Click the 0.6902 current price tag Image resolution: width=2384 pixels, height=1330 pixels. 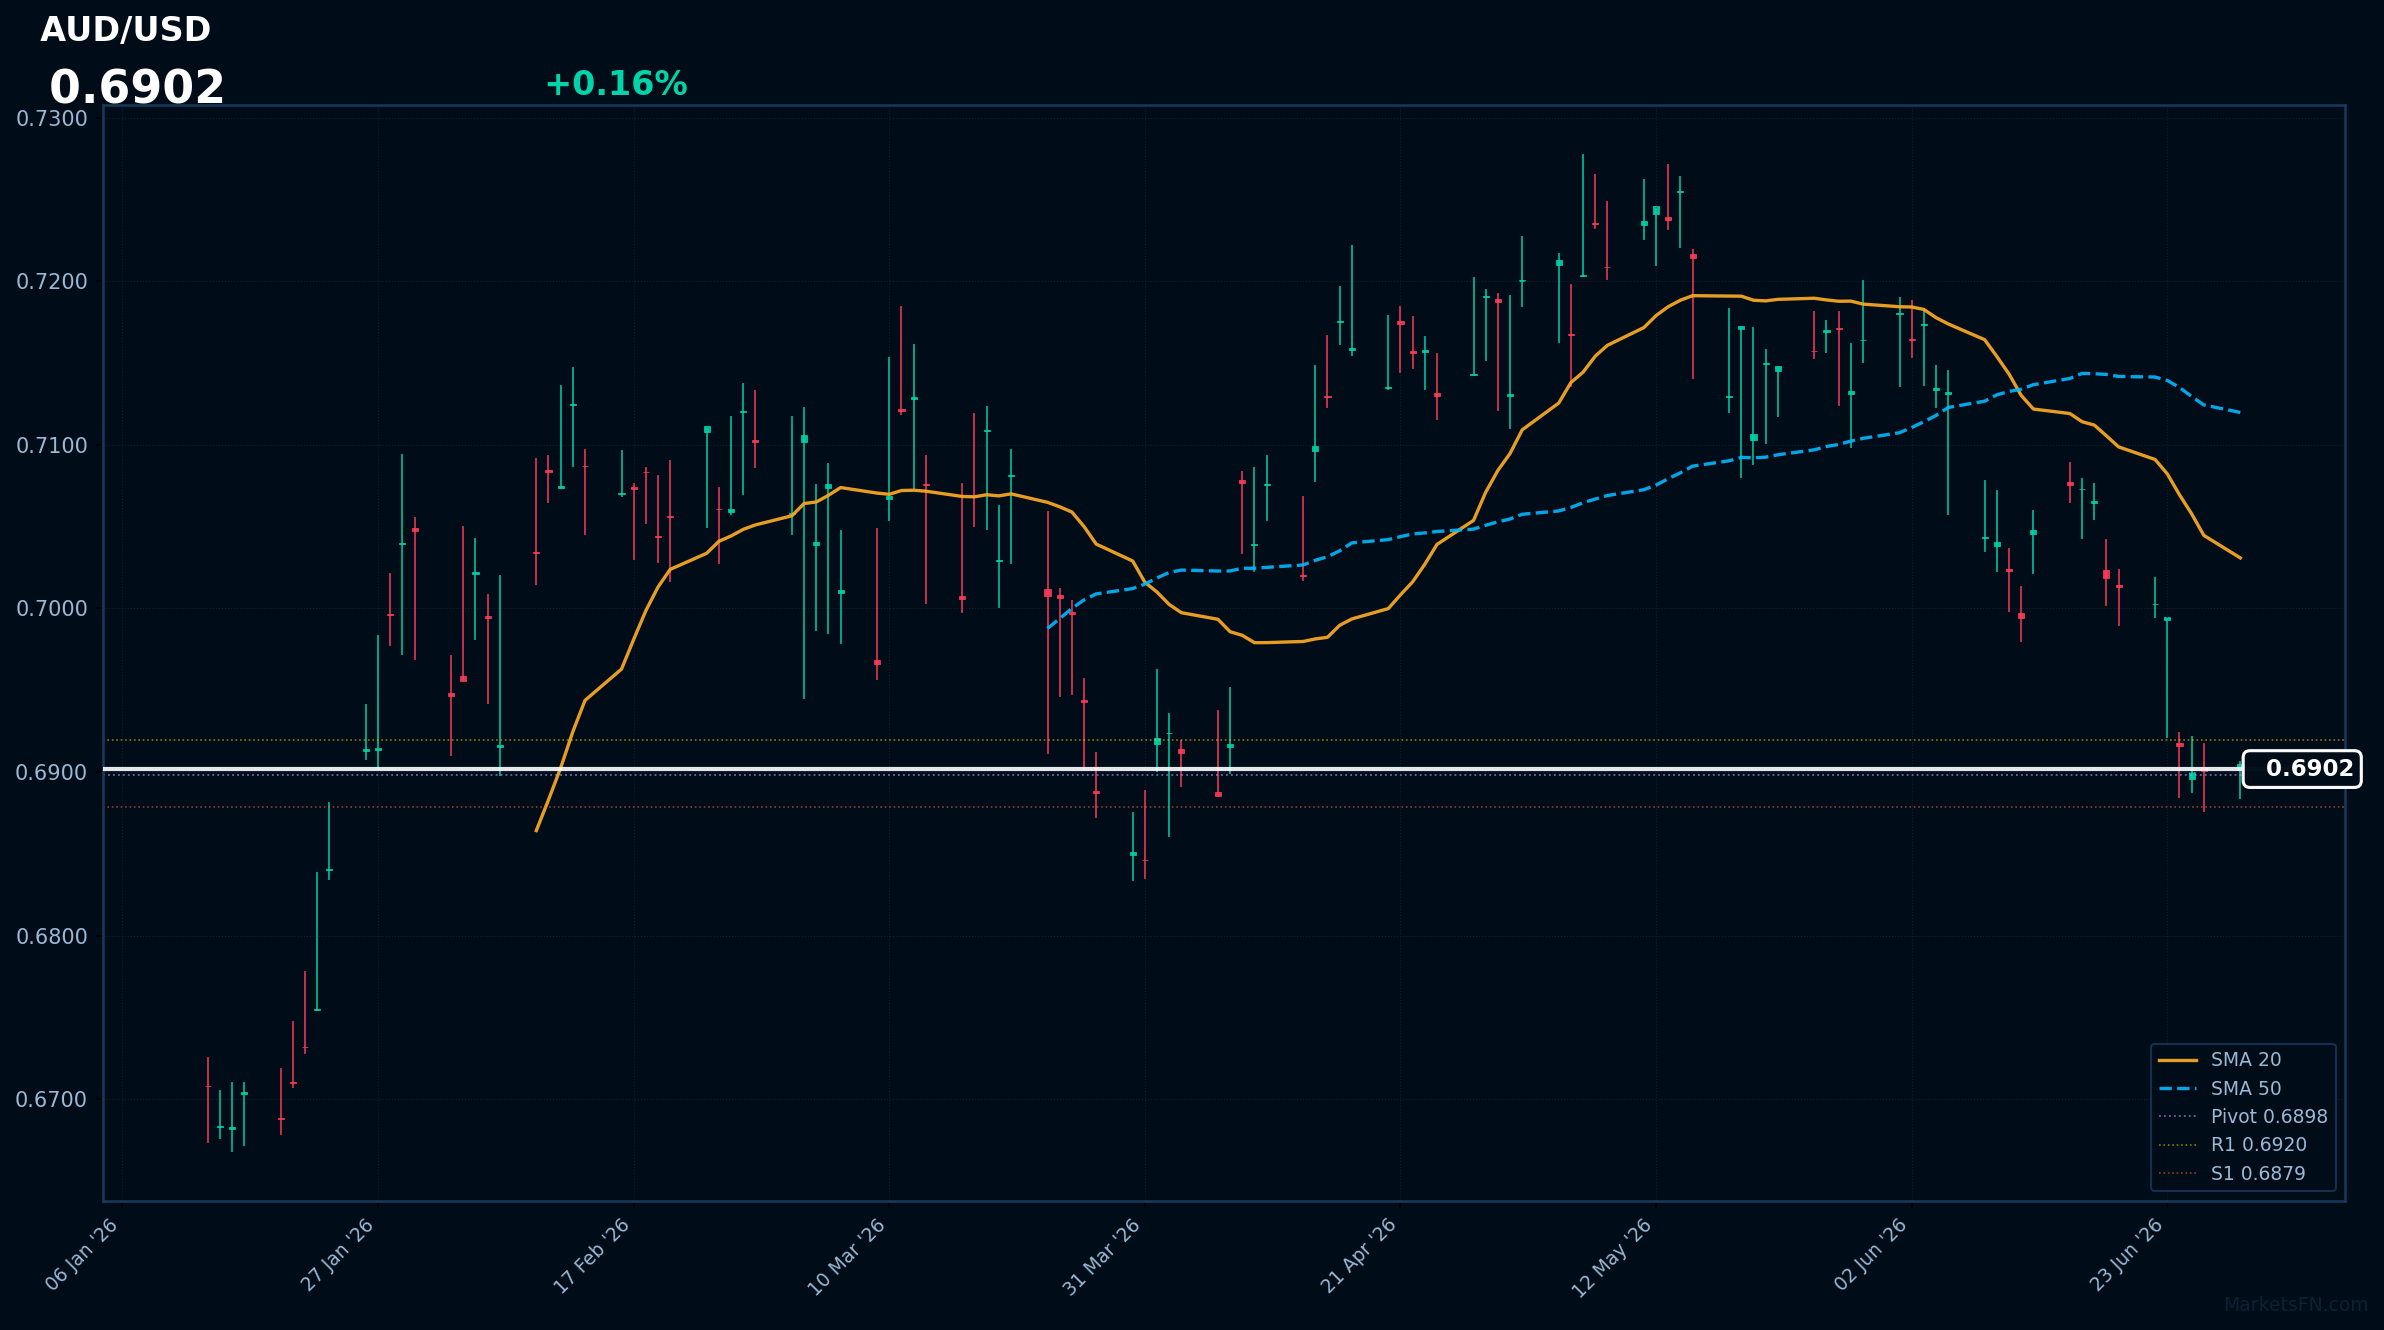pyautogui.click(x=2302, y=769)
